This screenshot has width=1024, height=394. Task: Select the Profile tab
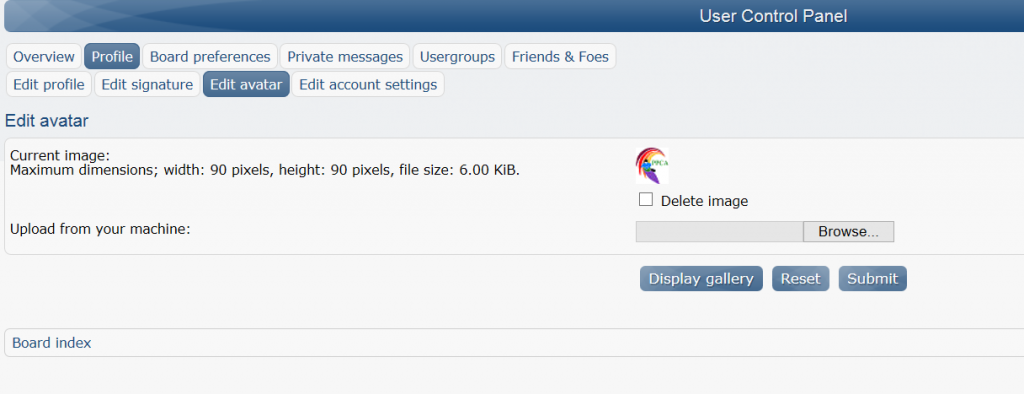[112, 57]
